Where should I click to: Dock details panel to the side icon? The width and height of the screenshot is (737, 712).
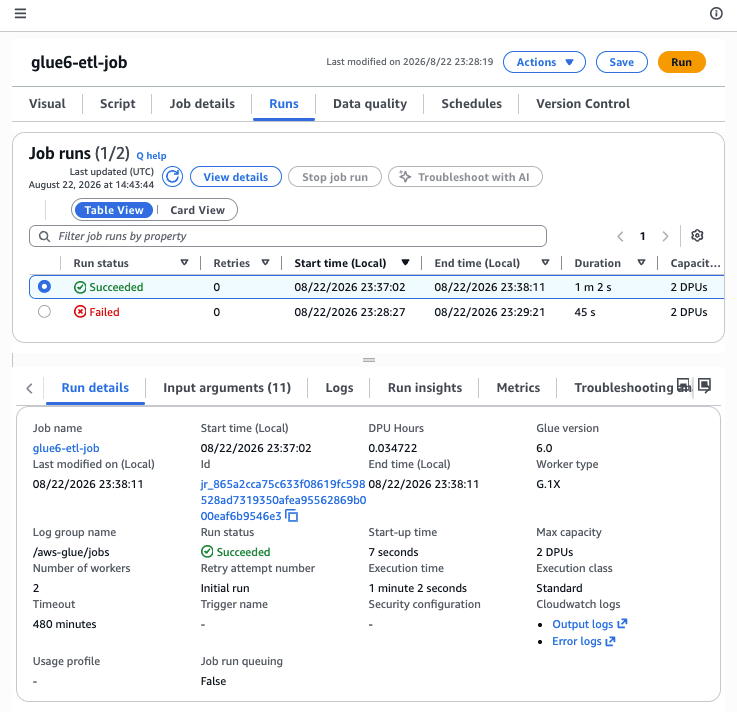pyautogui.click(x=704, y=385)
